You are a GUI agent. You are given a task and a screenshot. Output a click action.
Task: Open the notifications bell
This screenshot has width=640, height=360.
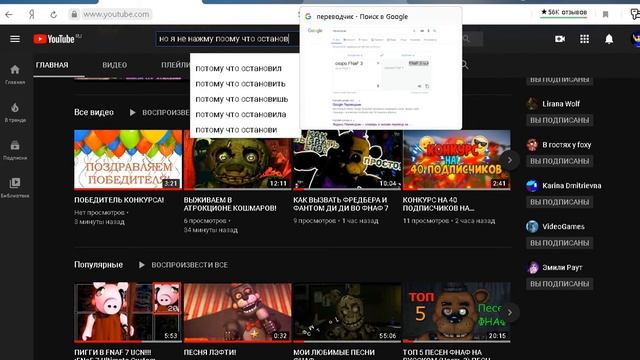point(609,39)
